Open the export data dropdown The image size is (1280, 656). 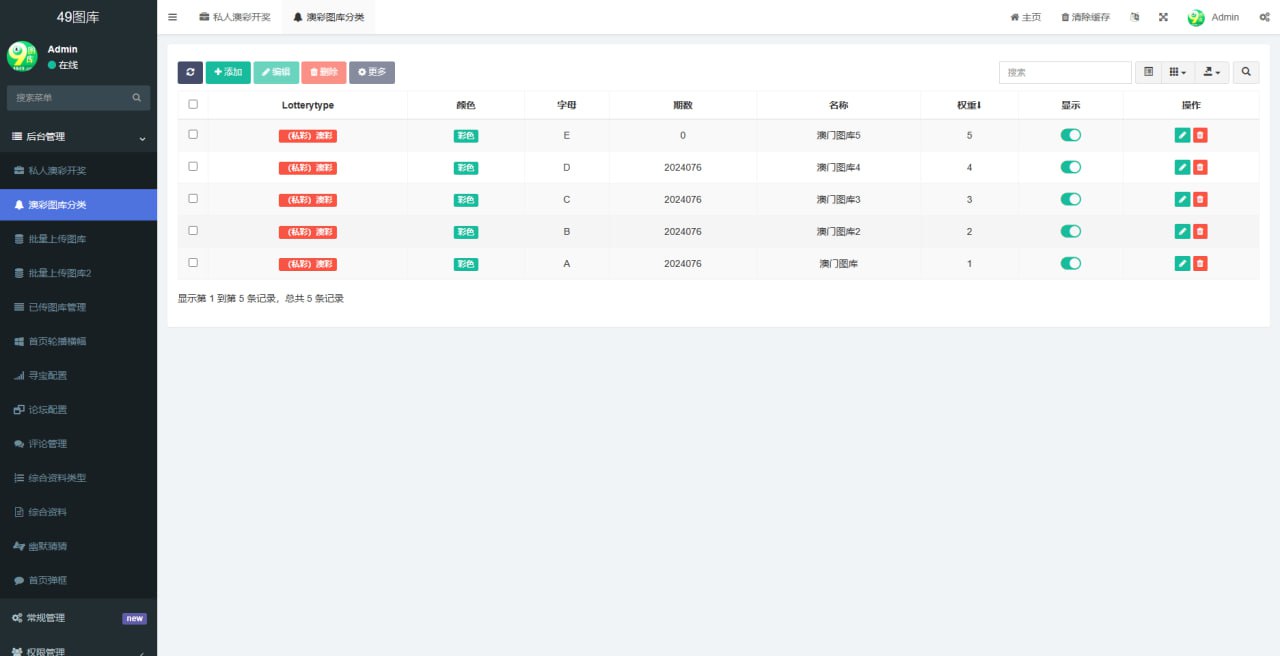pyautogui.click(x=1211, y=72)
